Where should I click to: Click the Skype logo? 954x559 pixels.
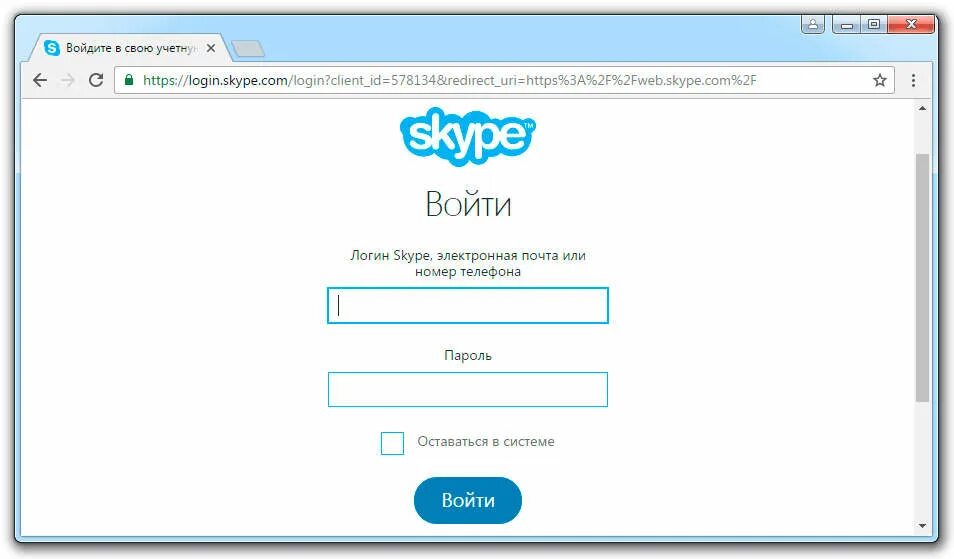(468, 136)
